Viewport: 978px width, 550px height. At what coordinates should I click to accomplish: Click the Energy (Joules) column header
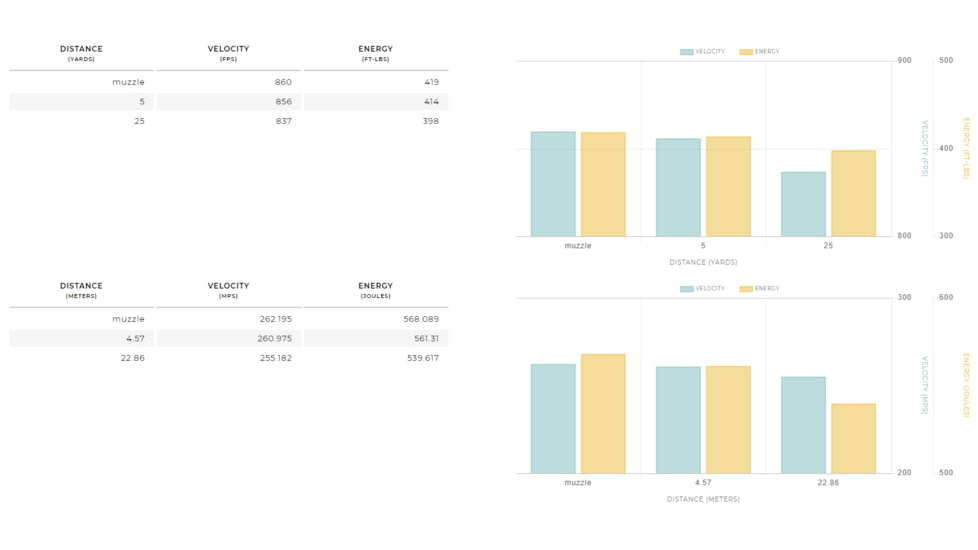pos(375,290)
